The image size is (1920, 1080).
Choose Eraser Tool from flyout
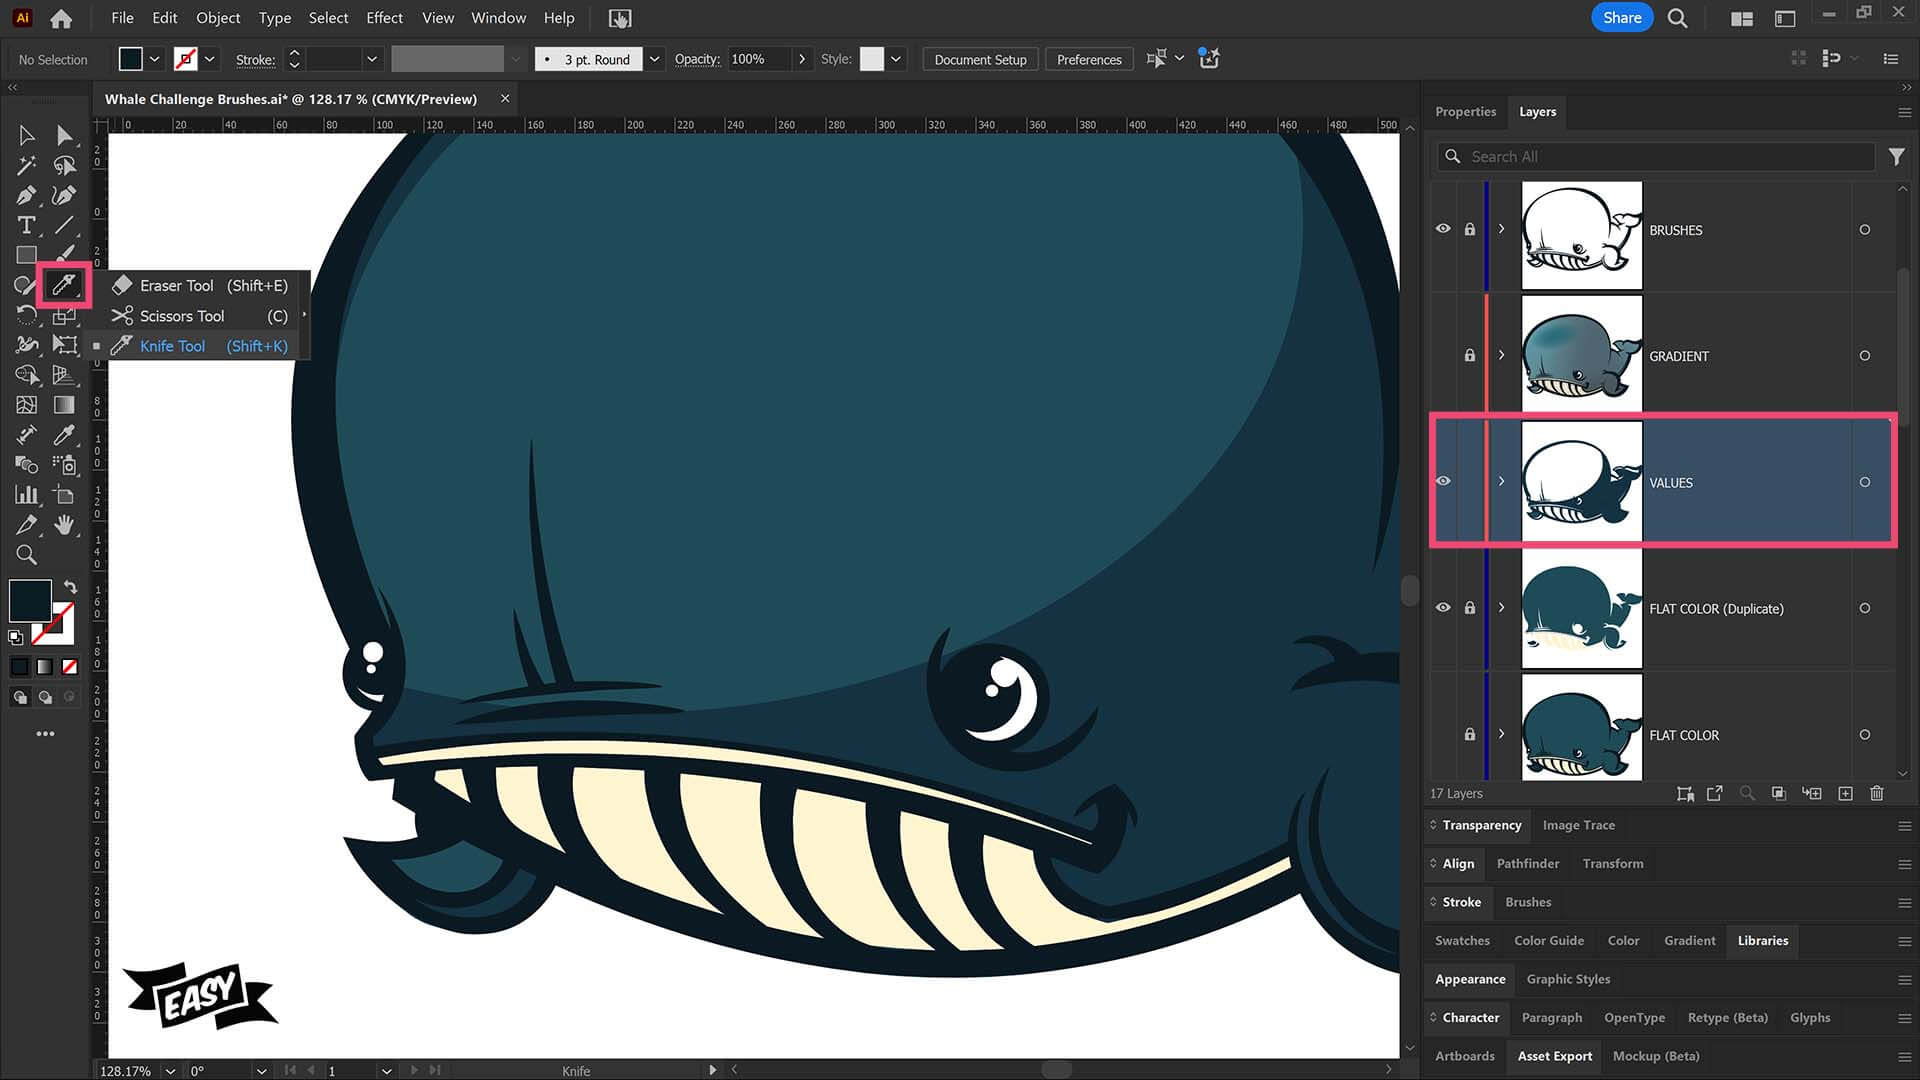(201, 285)
